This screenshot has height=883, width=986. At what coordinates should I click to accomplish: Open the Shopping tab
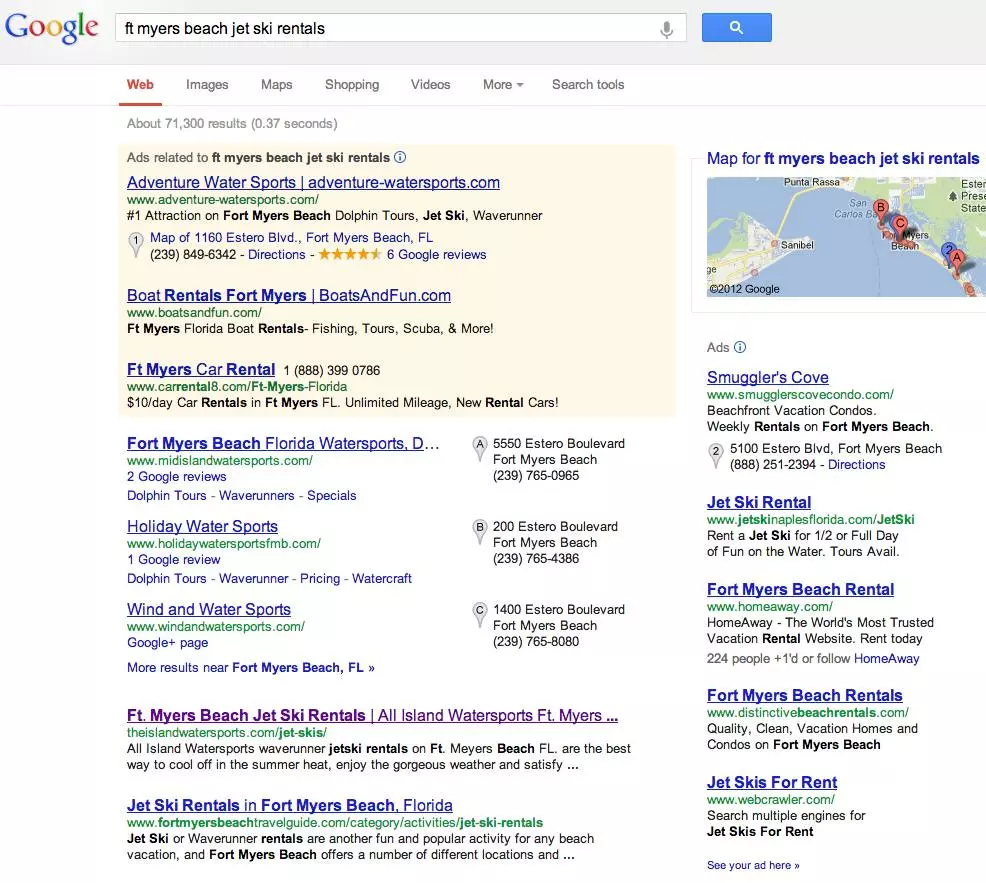tap(352, 84)
